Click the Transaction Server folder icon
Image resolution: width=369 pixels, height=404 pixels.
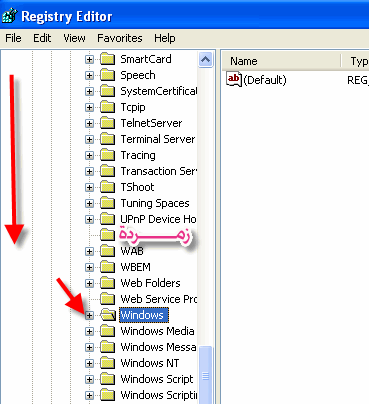click(107, 171)
